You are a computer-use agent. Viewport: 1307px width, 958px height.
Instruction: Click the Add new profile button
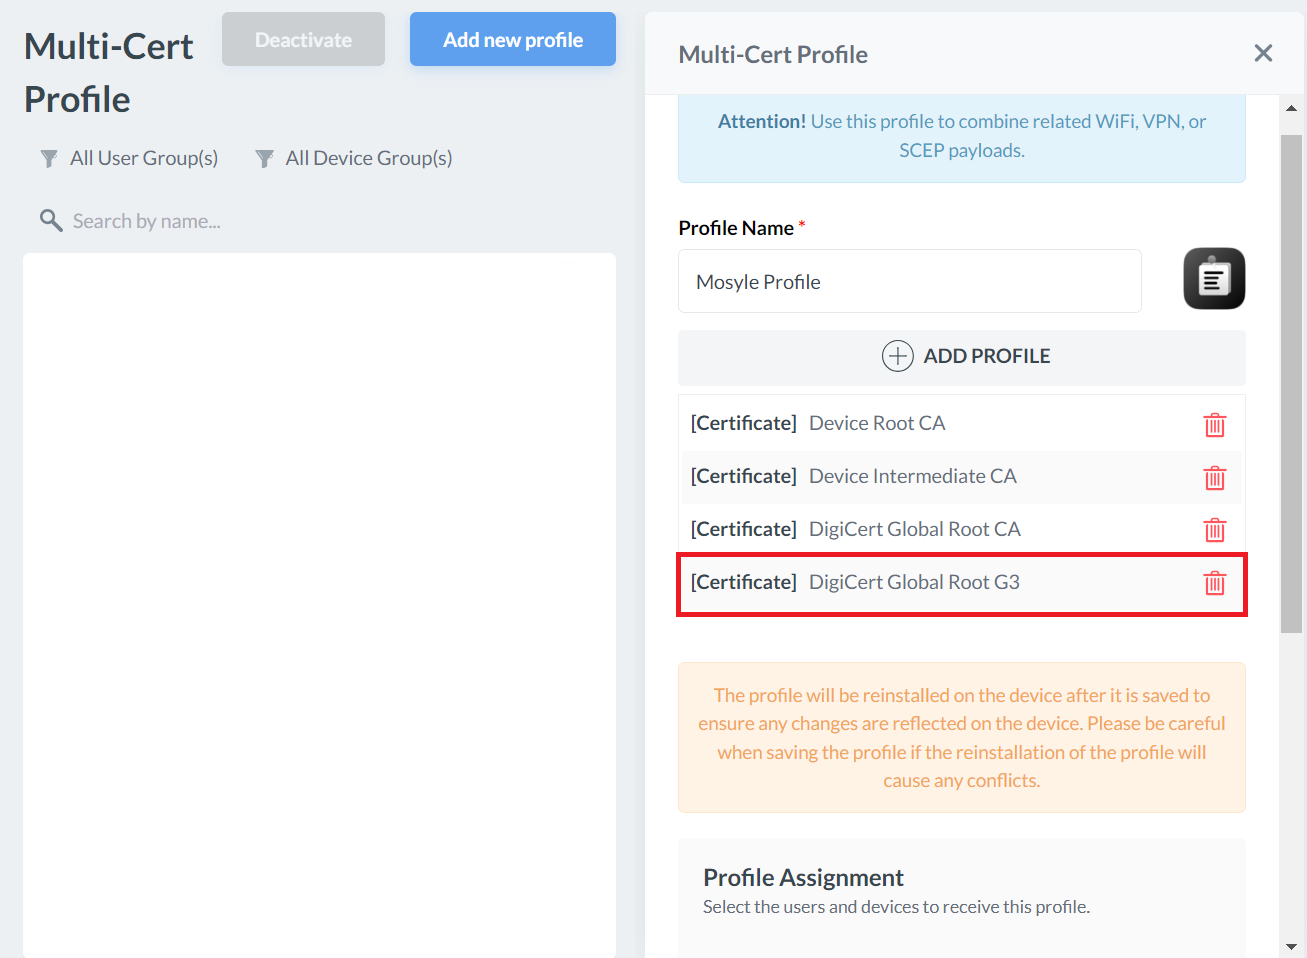click(x=512, y=40)
